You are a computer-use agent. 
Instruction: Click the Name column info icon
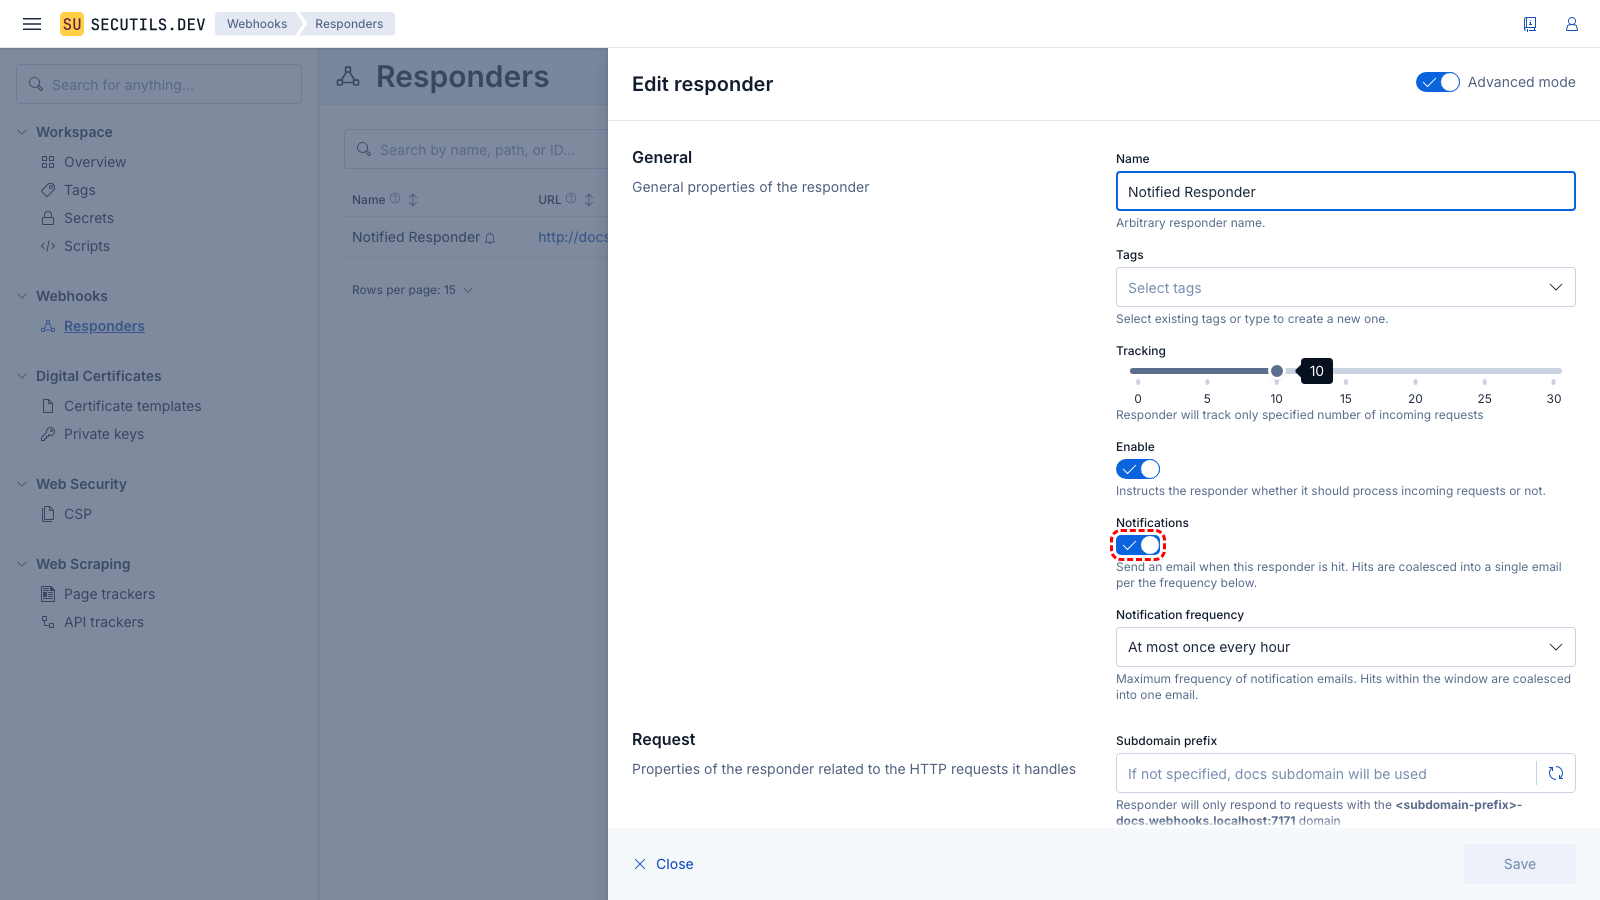click(x=395, y=199)
